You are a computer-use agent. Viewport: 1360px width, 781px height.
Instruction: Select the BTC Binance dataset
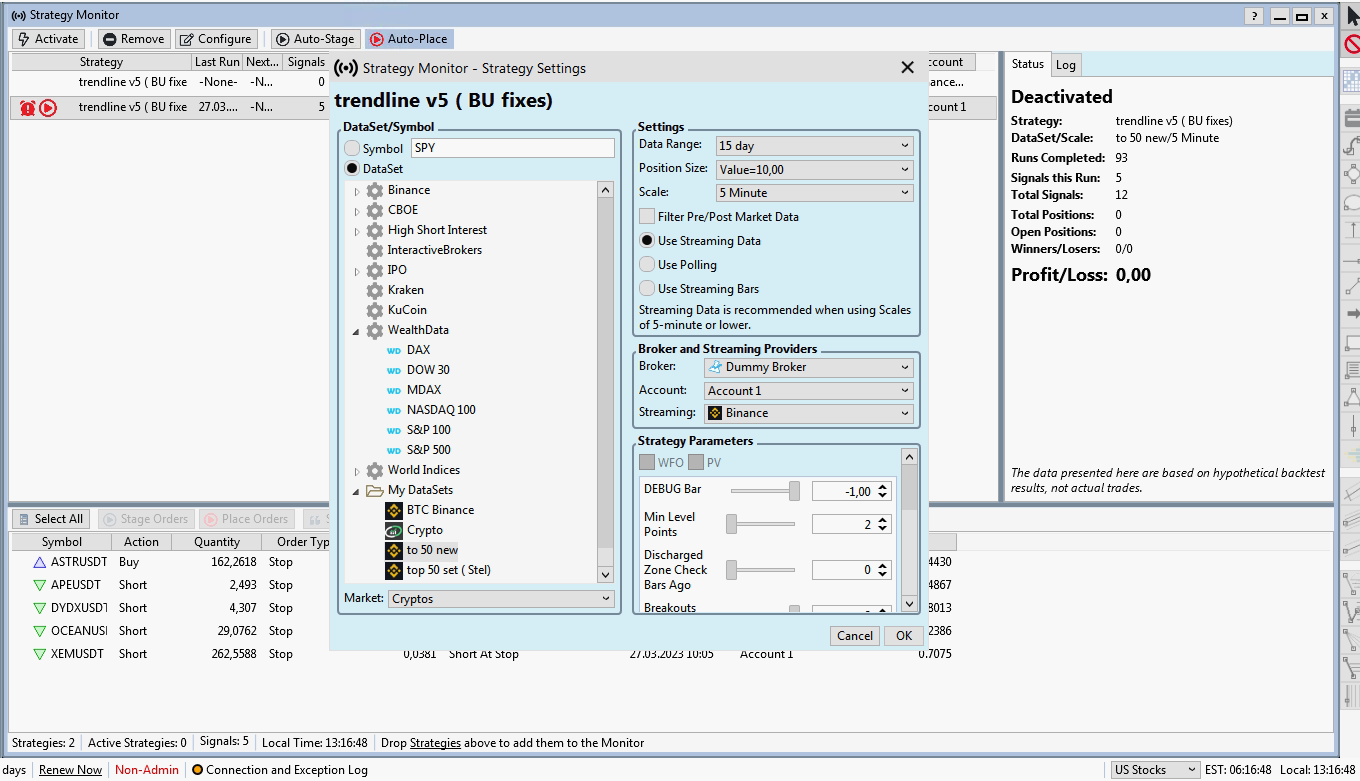(x=440, y=510)
